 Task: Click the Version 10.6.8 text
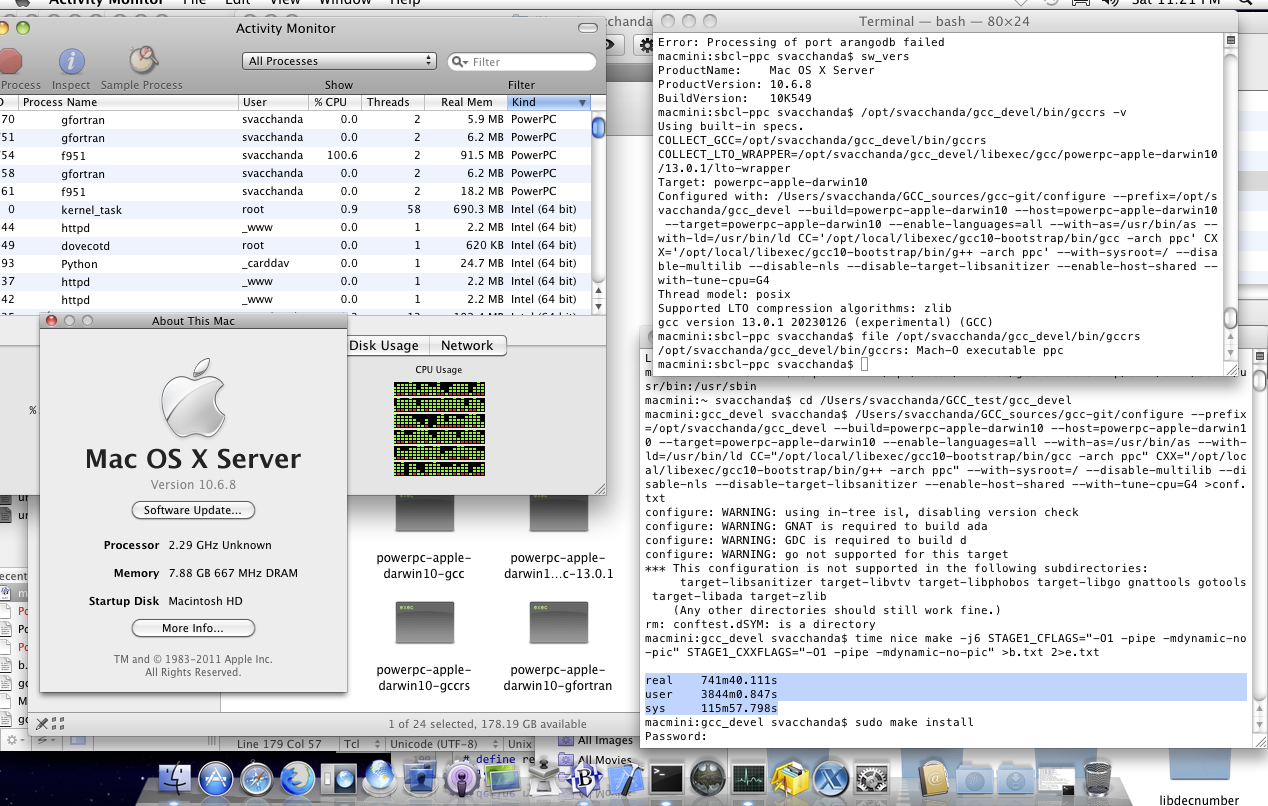[193, 485]
